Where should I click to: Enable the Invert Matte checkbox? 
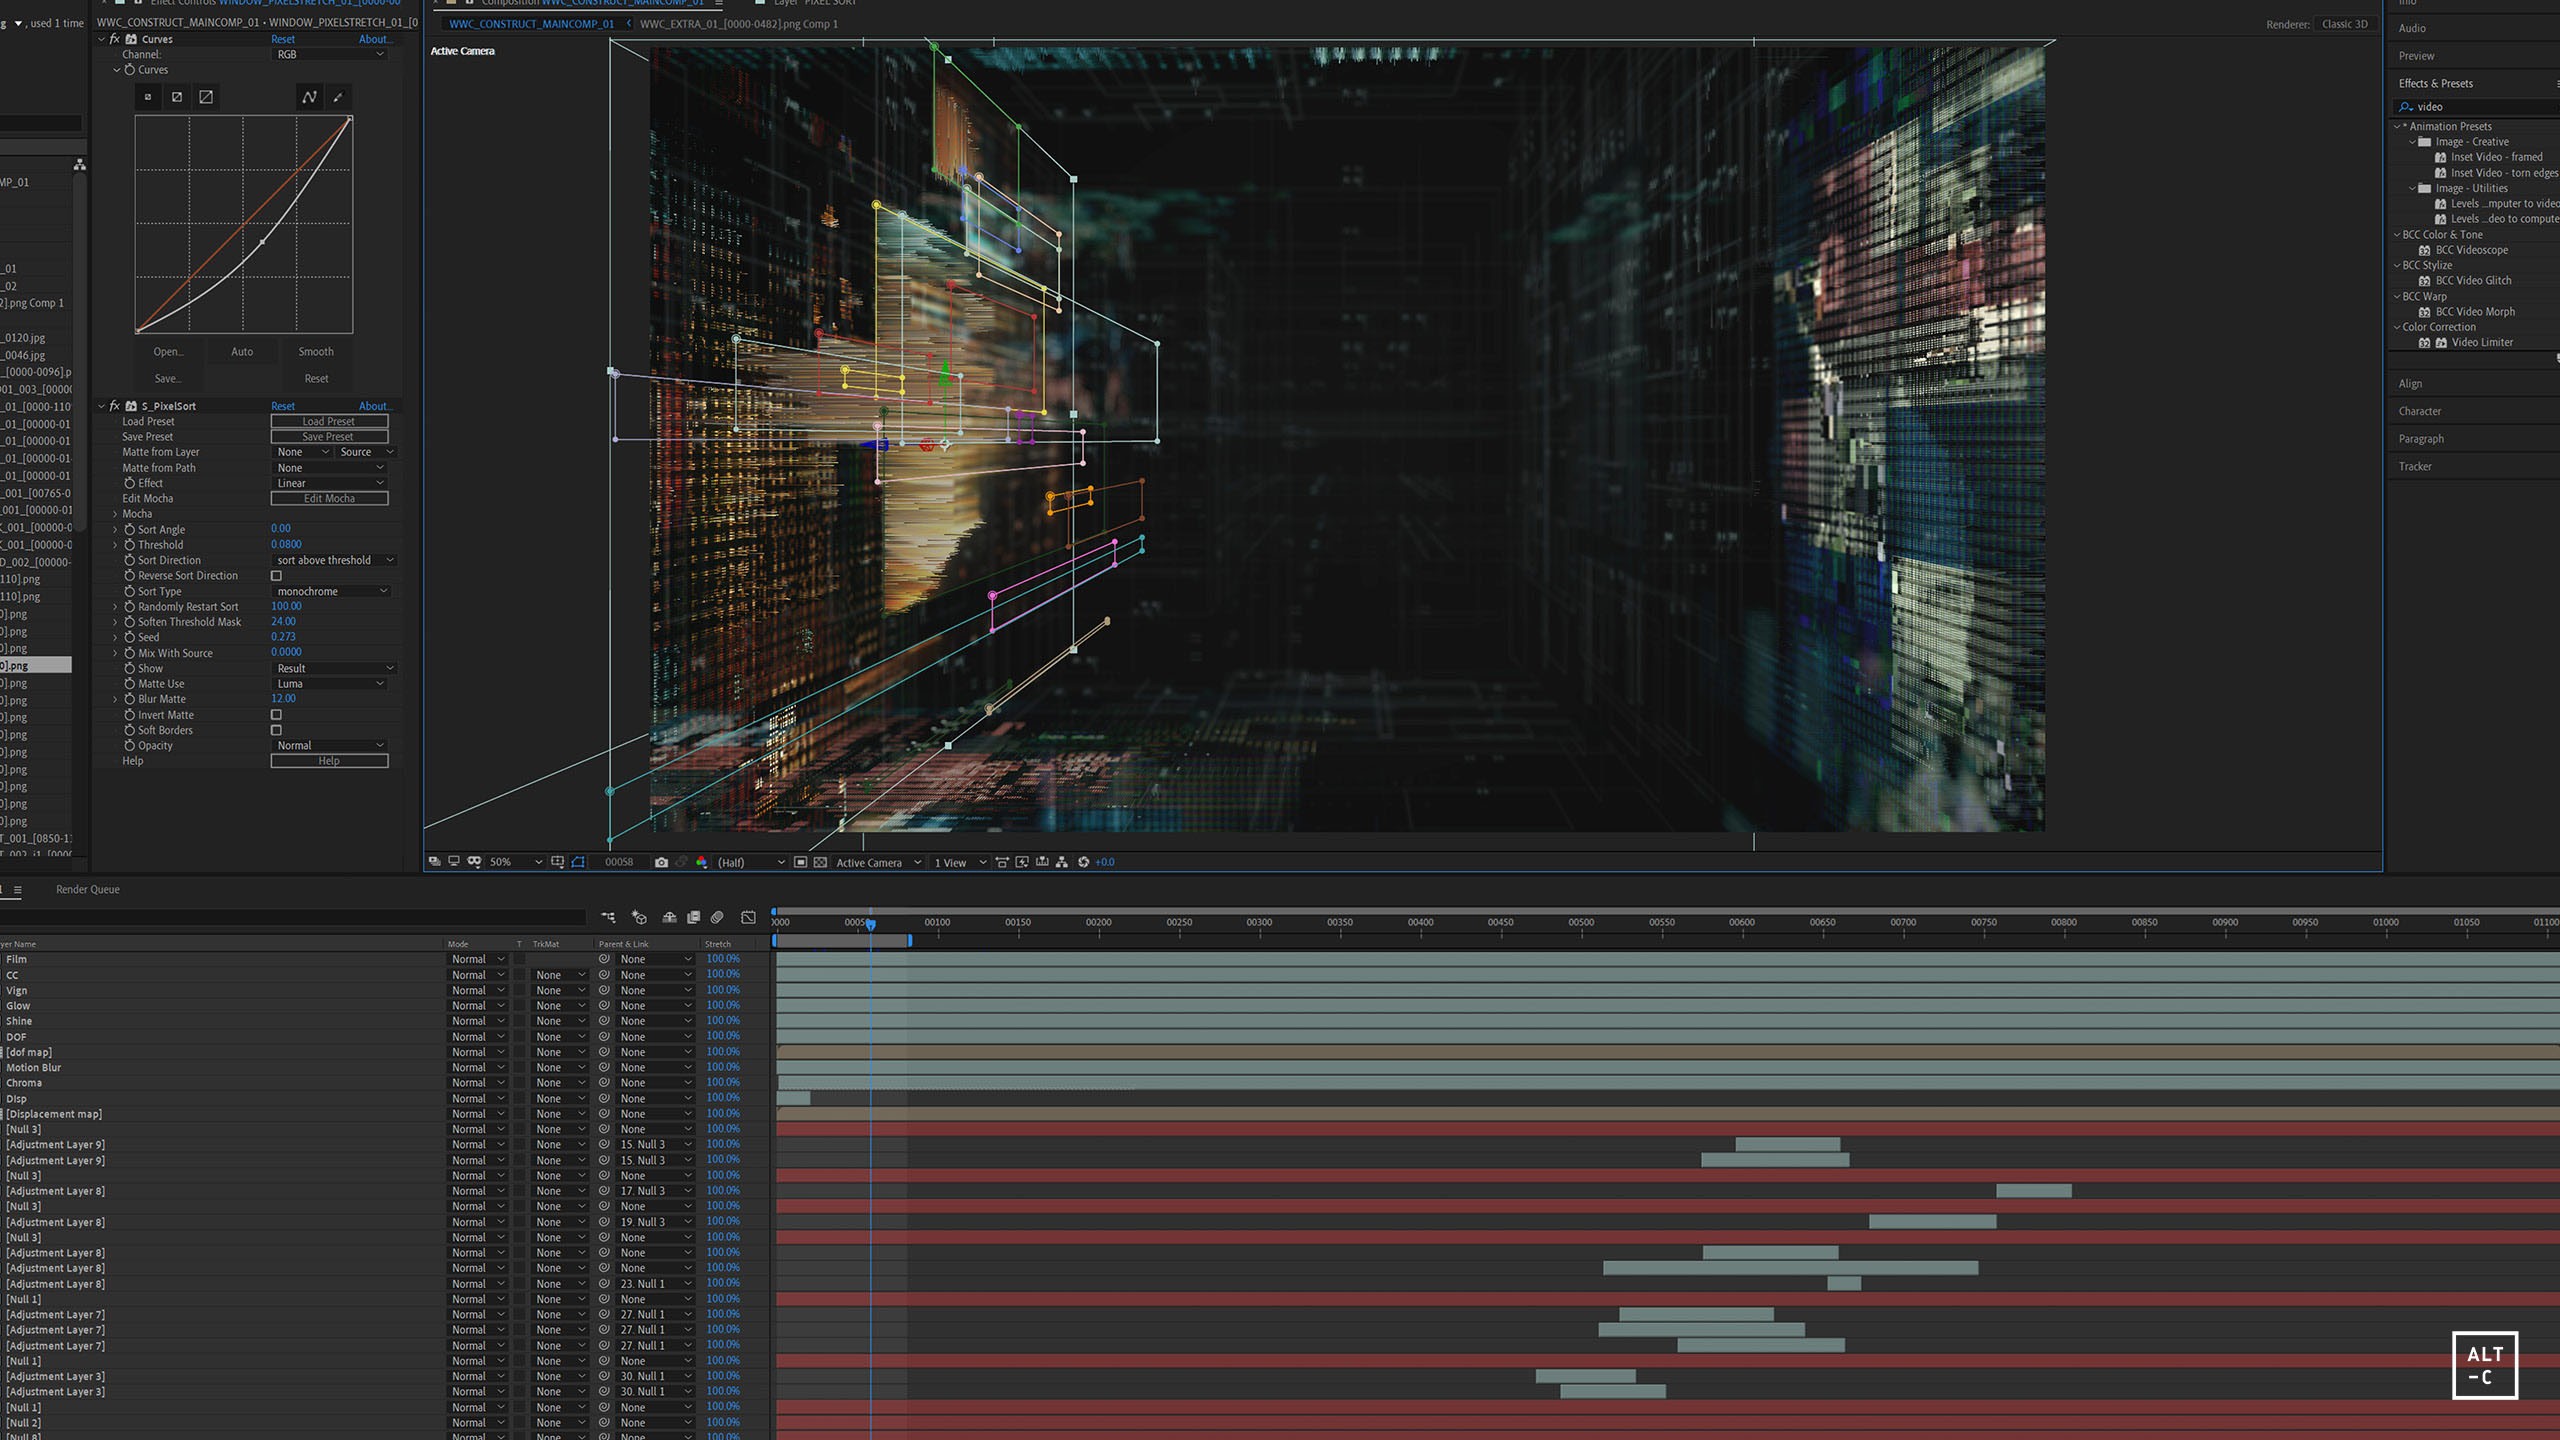(x=276, y=715)
